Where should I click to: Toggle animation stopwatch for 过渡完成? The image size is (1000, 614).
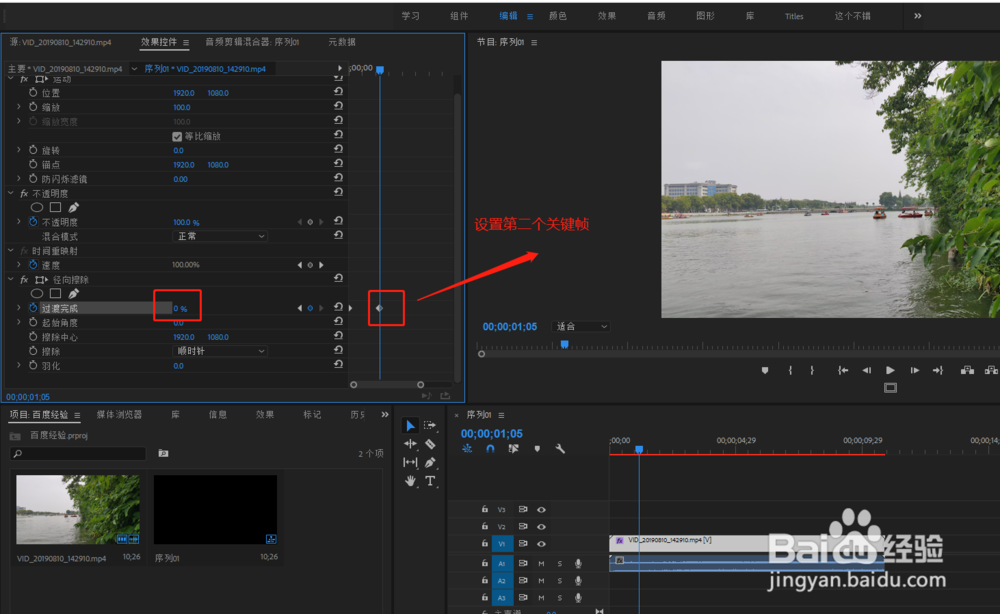pyautogui.click(x=33, y=308)
